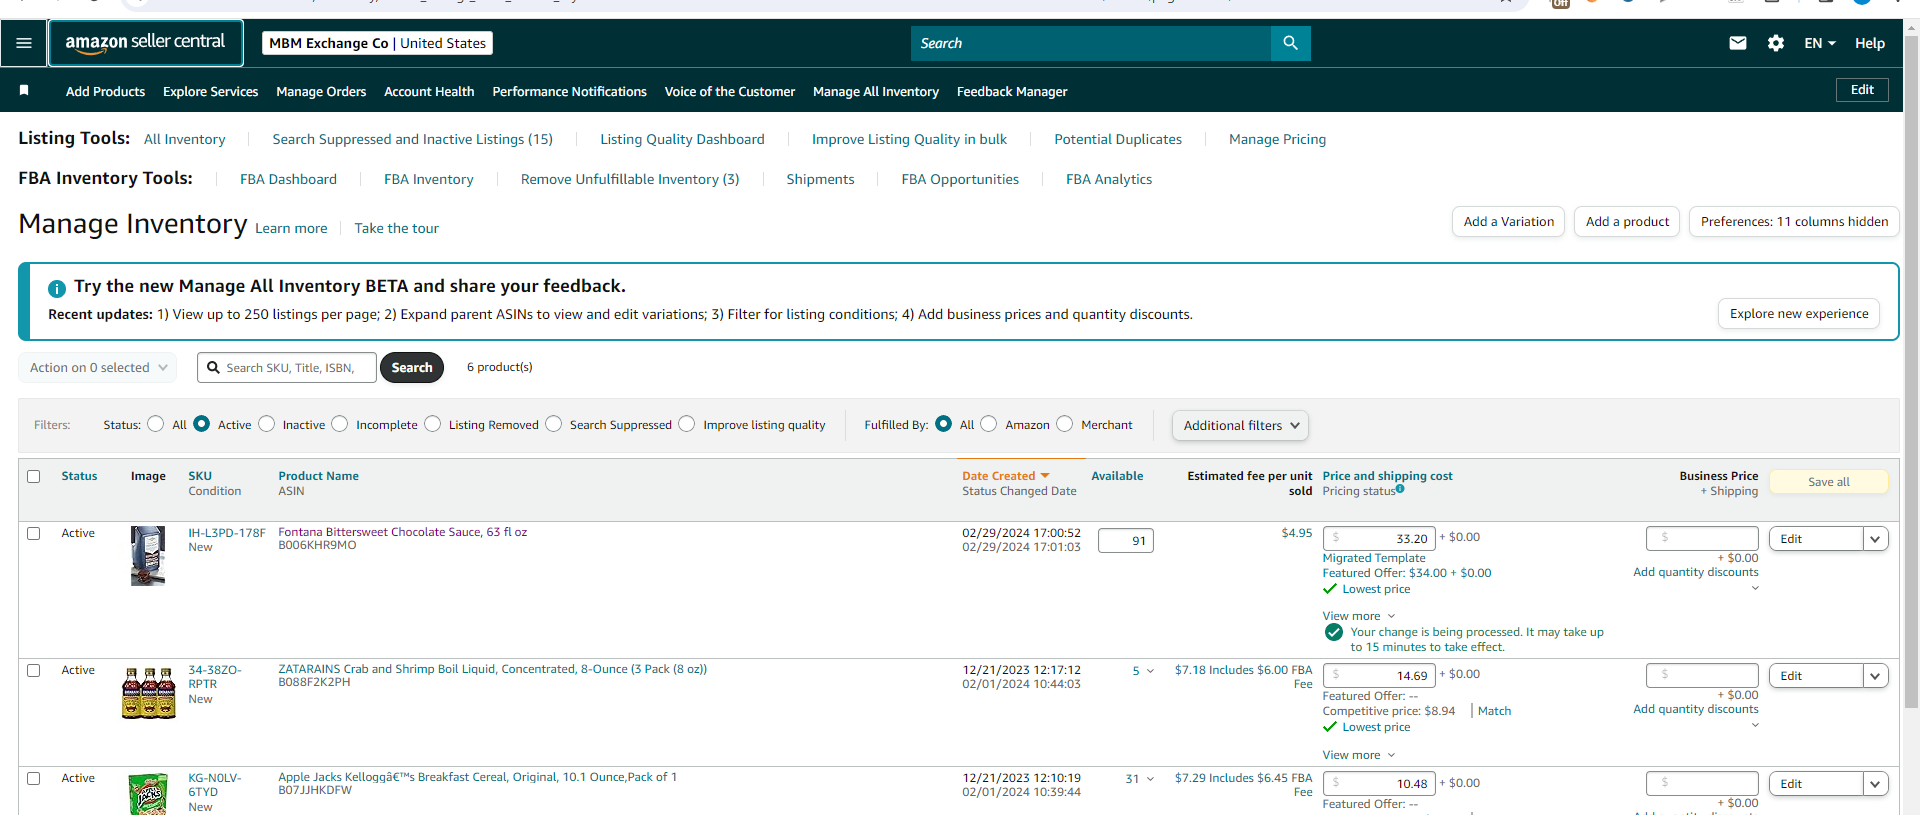Viewport: 1920px width, 815px height.
Task: Open Feedback Manager menu item
Action: pos(1012,92)
